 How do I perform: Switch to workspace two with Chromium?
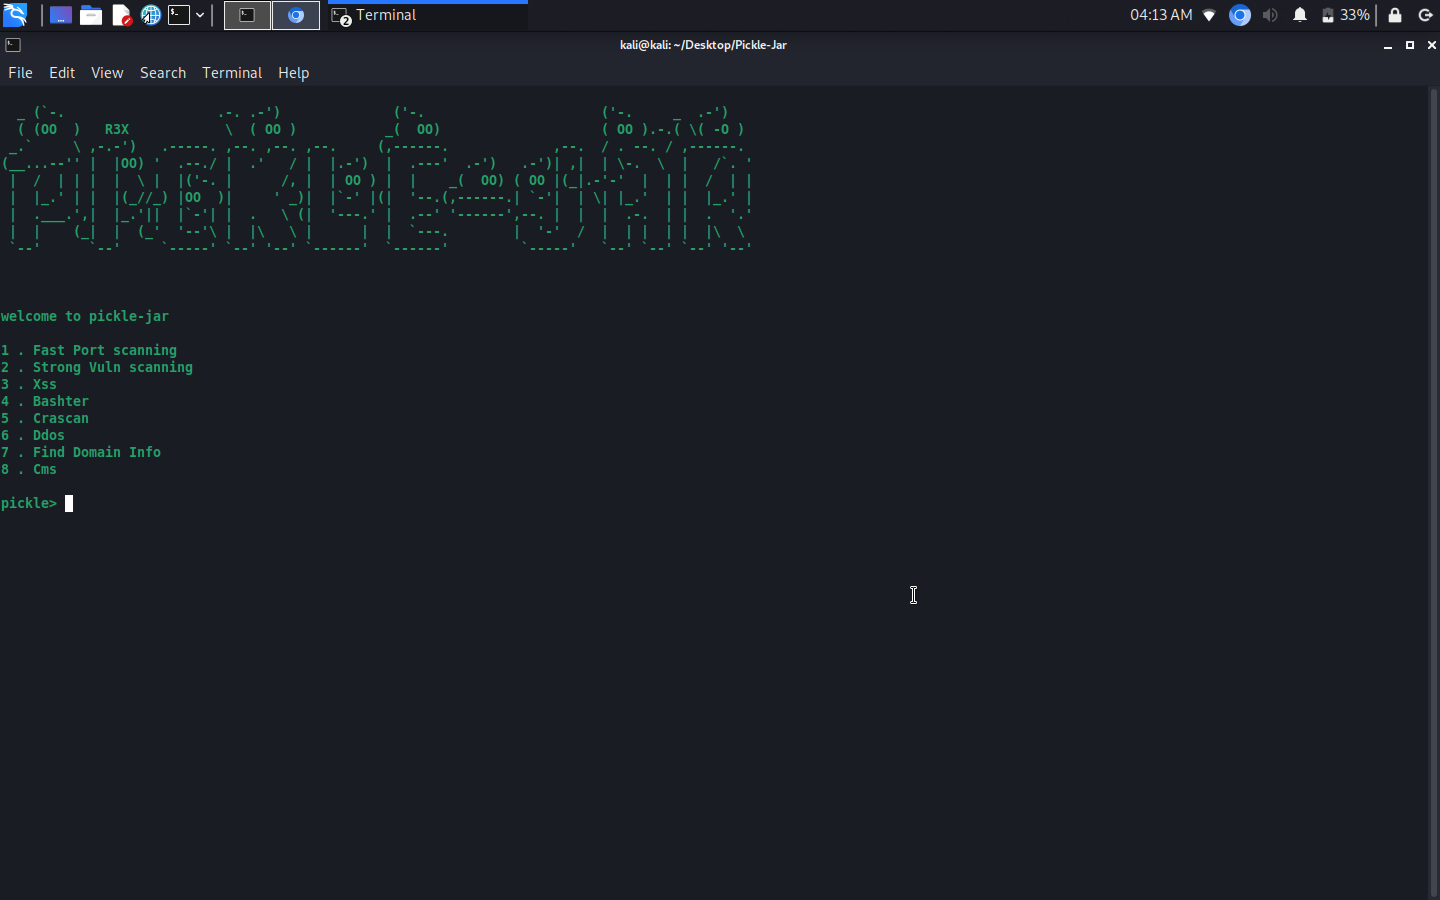tap(296, 15)
